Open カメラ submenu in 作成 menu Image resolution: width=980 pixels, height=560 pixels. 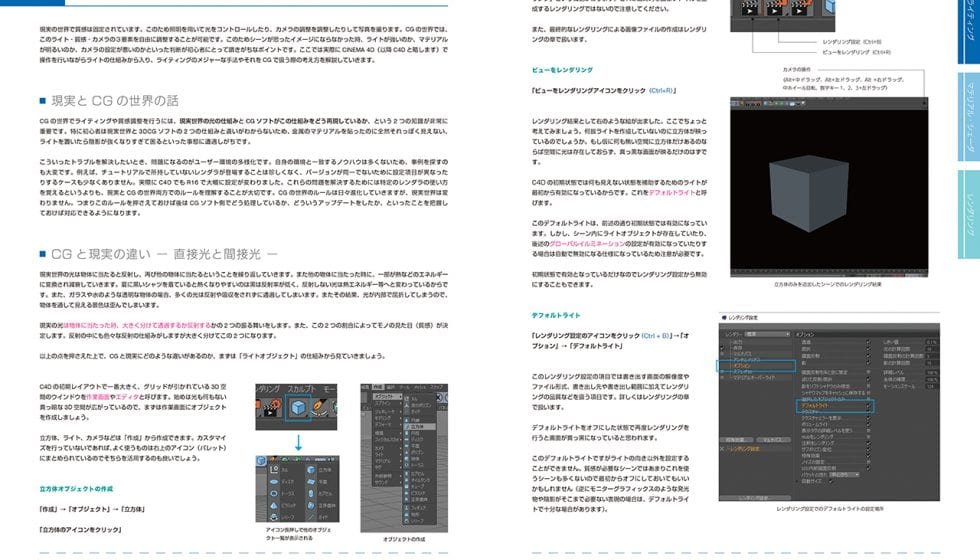[388, 448]
